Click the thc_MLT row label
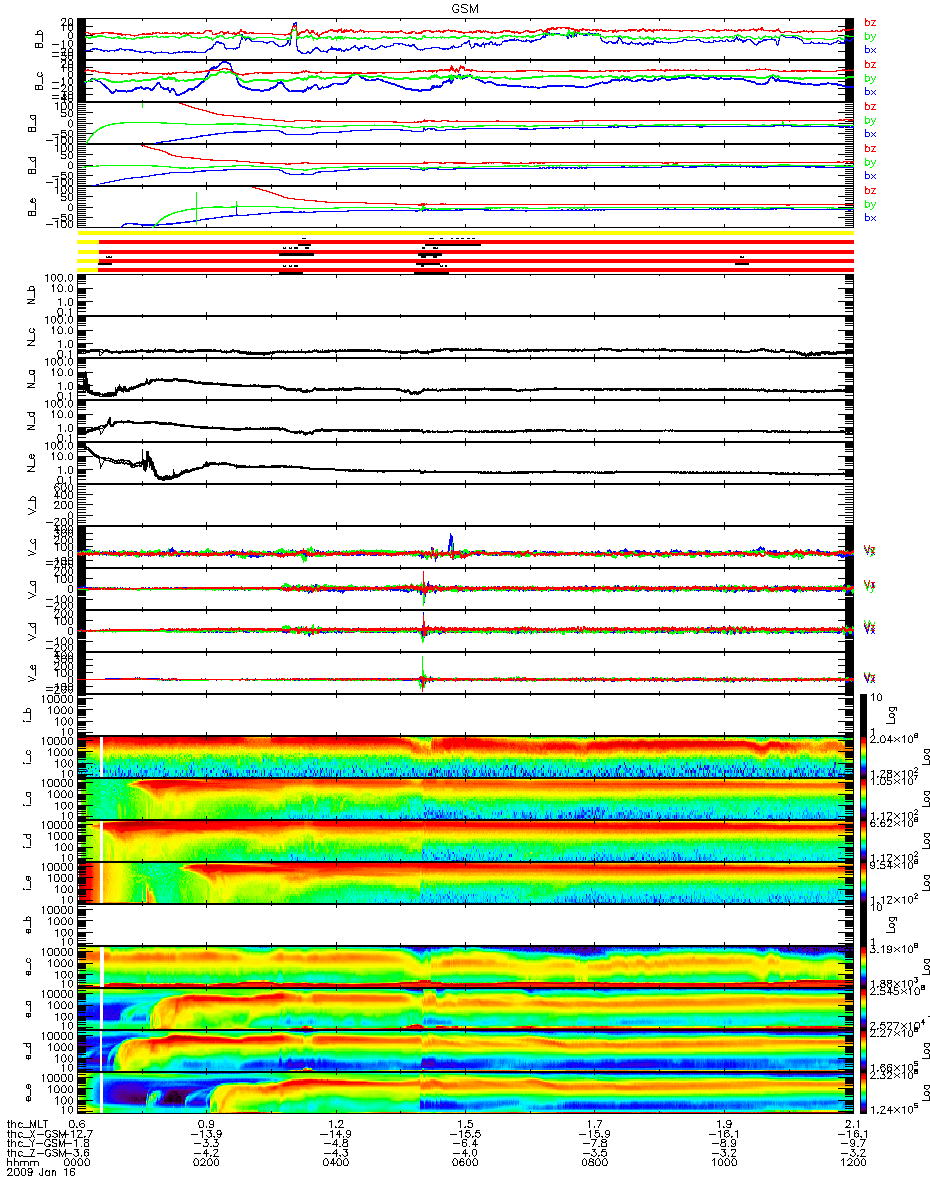The height and width of the screenshot is (1200, 930). tap(27, 1124)
